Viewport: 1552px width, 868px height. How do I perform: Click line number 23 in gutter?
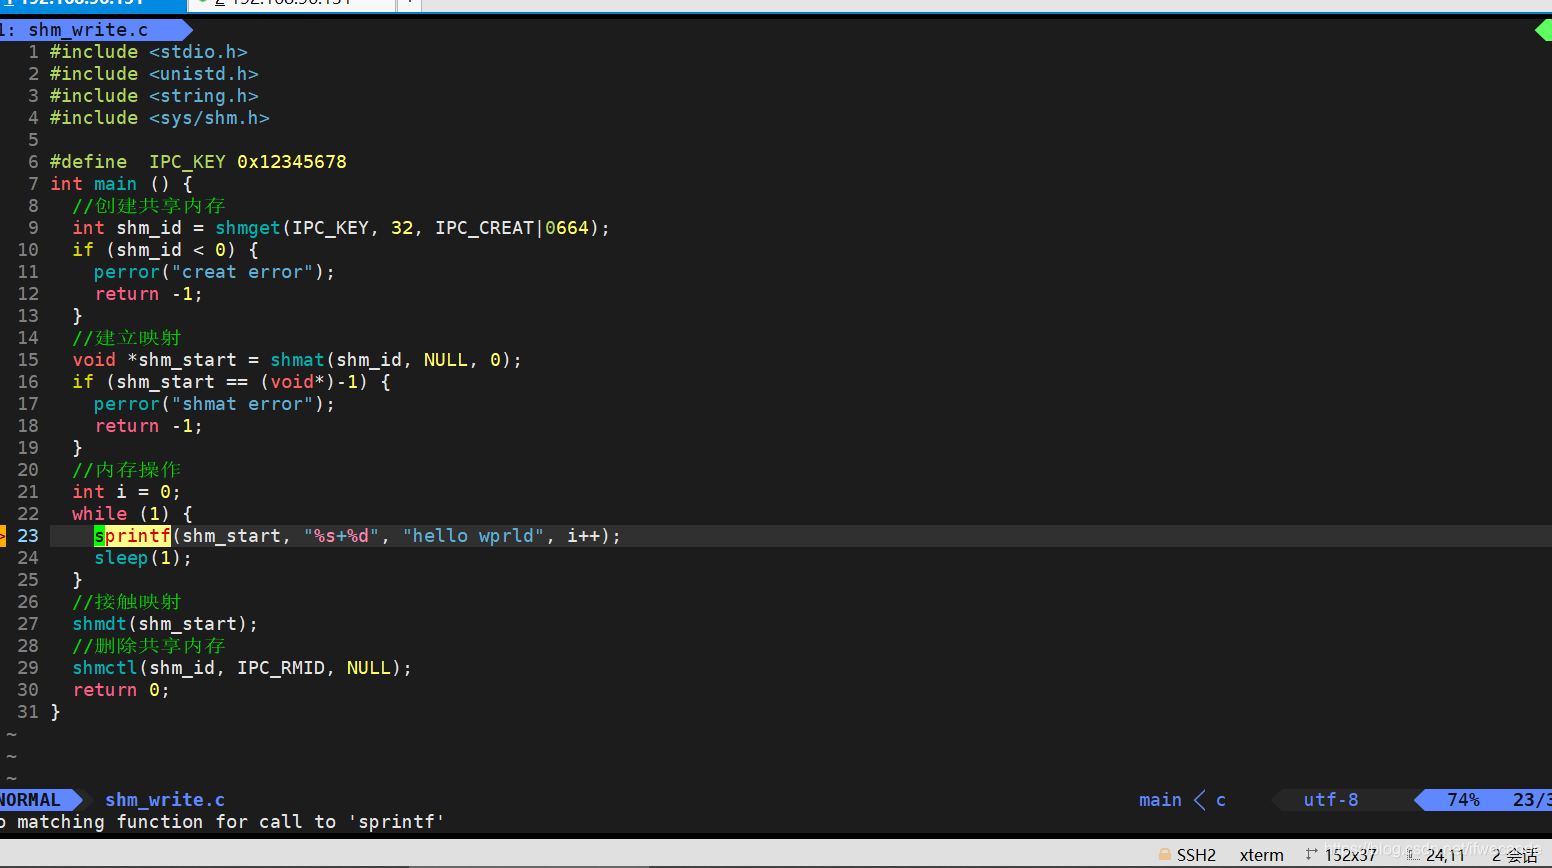28,536
